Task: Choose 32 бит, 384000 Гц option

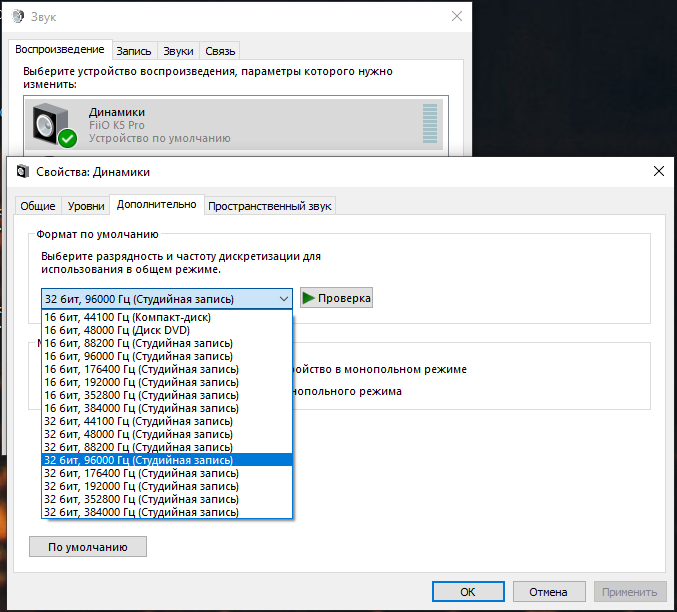Action: 167,512
